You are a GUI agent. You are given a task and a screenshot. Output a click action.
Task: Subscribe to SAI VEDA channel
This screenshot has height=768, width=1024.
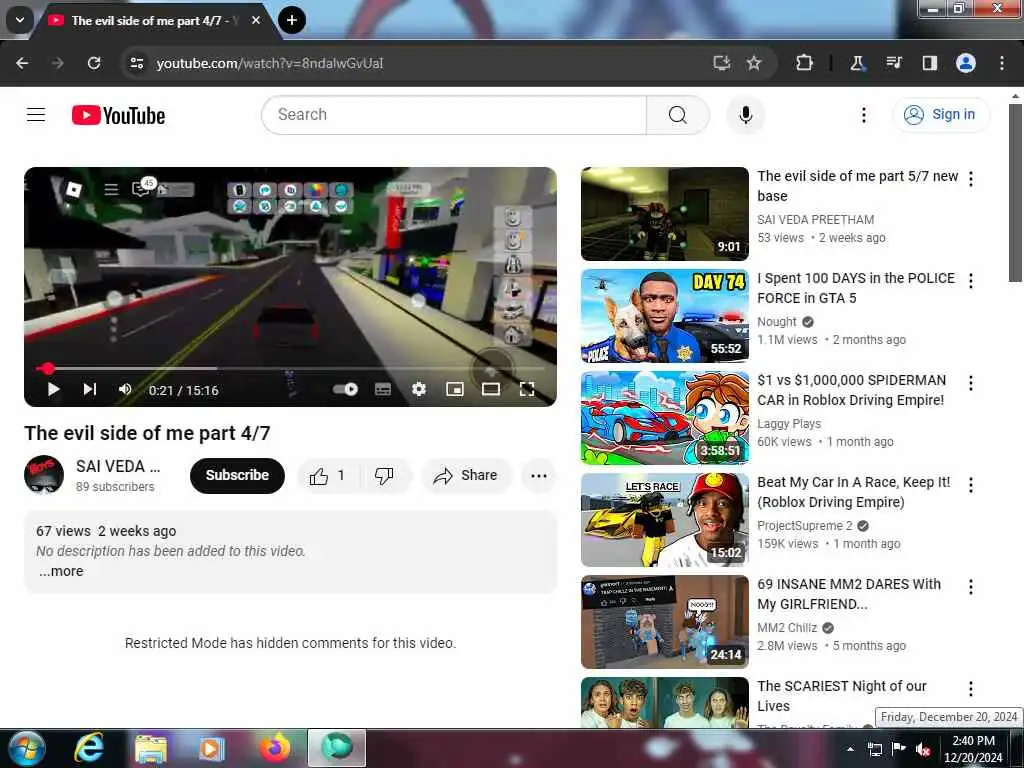point(237,475)
